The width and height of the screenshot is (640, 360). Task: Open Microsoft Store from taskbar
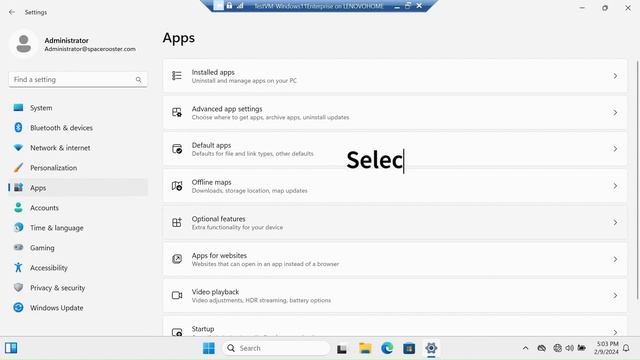pyautogui.click(x=409, y=348)
